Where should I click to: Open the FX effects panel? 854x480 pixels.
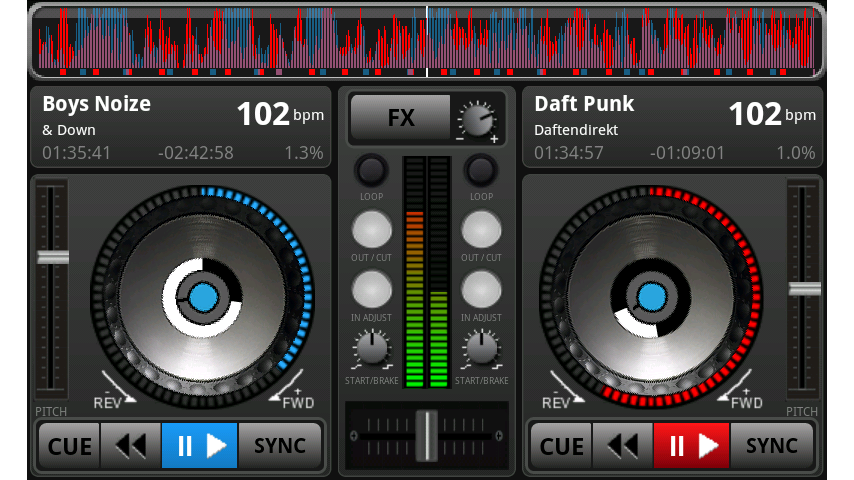pyautogui.click(x=400, y=117)
